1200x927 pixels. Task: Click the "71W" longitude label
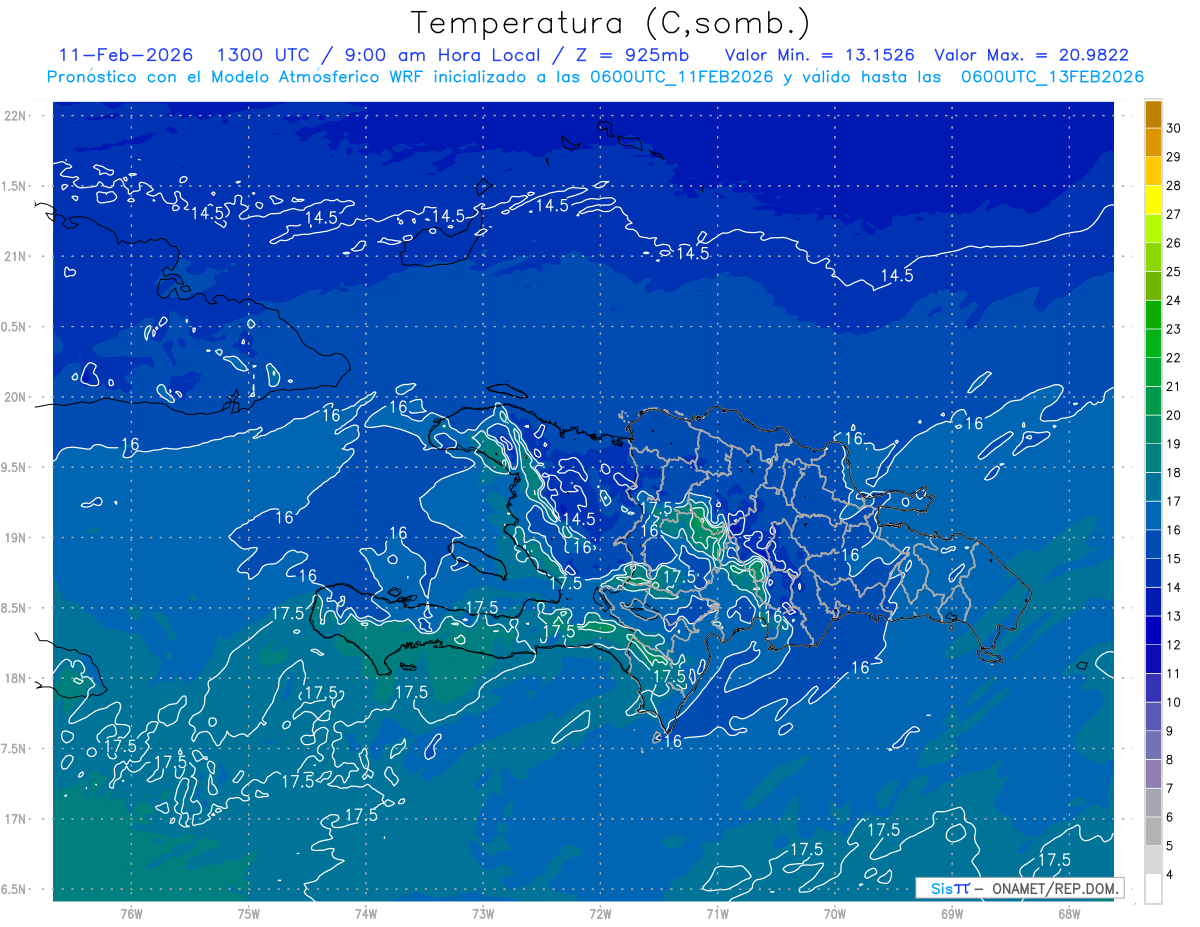(x=717, y=913)
